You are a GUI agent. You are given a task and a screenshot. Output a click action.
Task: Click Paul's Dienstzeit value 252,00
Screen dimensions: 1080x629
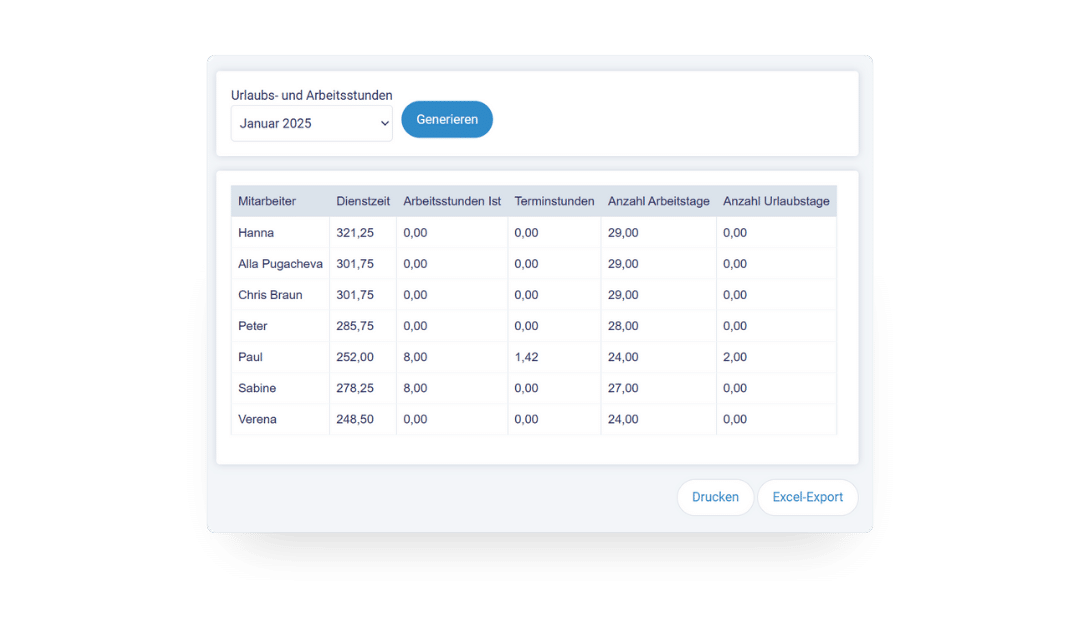pos(355,357)
